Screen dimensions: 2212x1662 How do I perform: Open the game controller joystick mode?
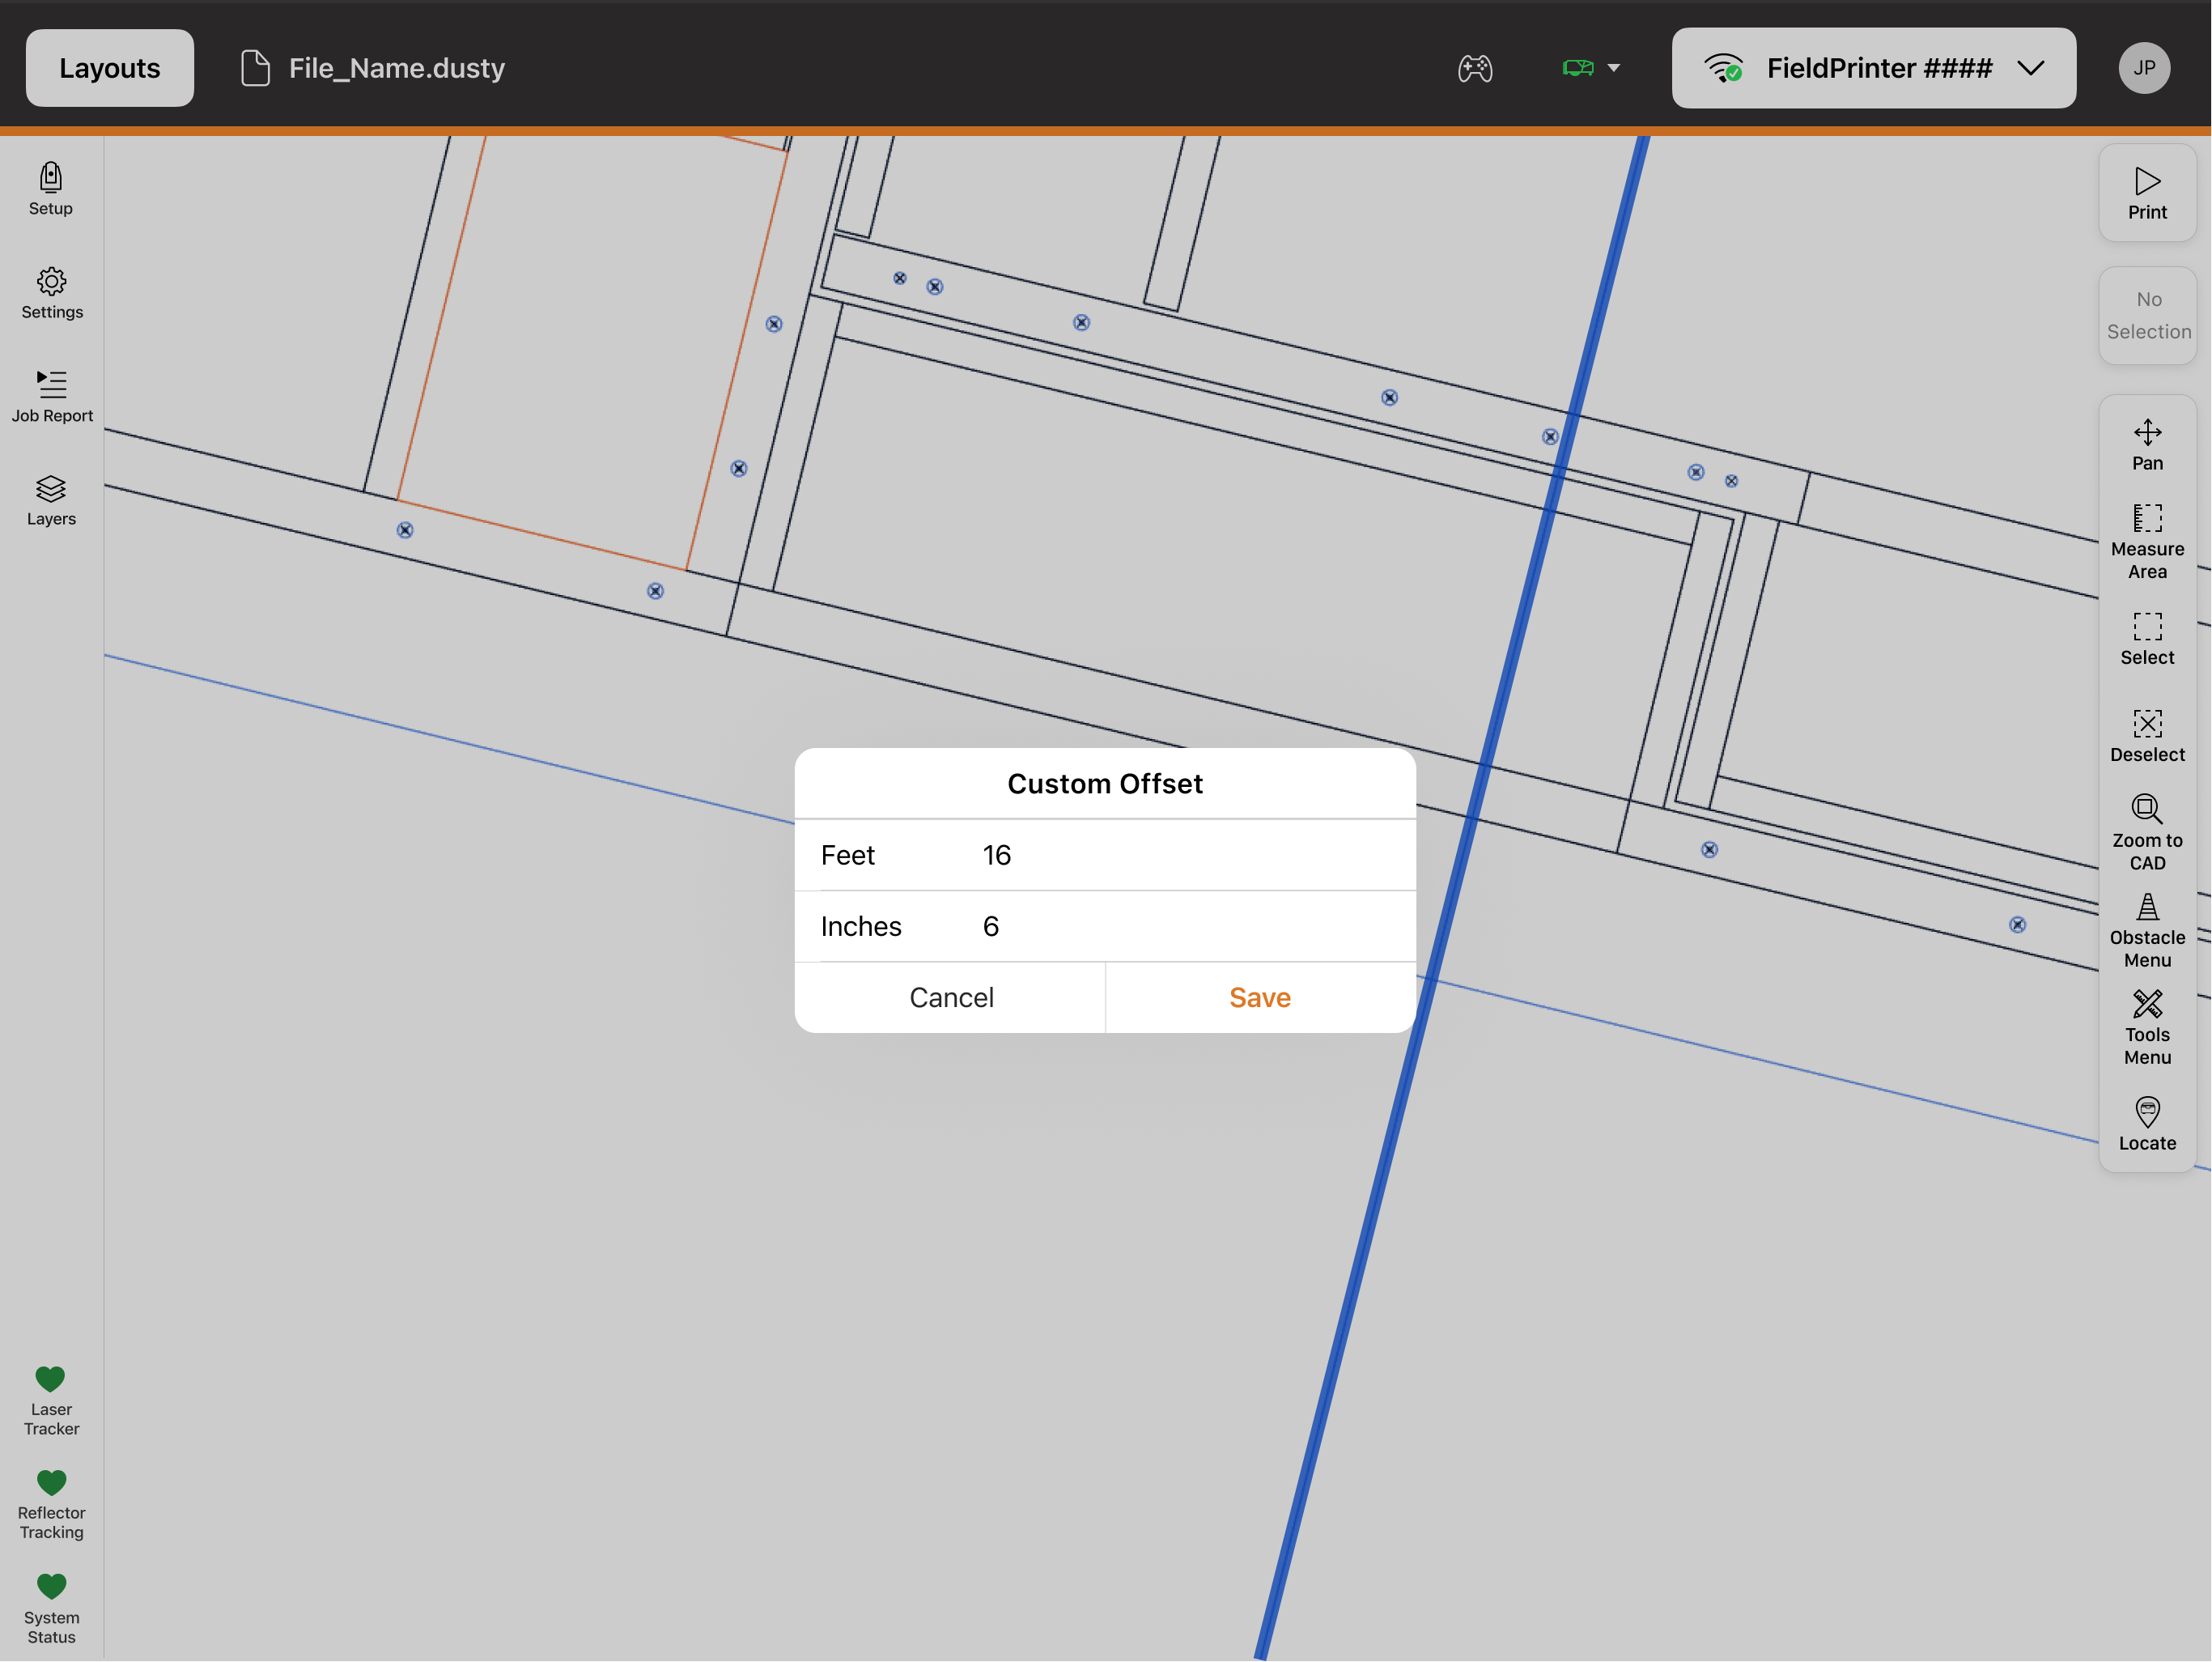pos(1474,68)
